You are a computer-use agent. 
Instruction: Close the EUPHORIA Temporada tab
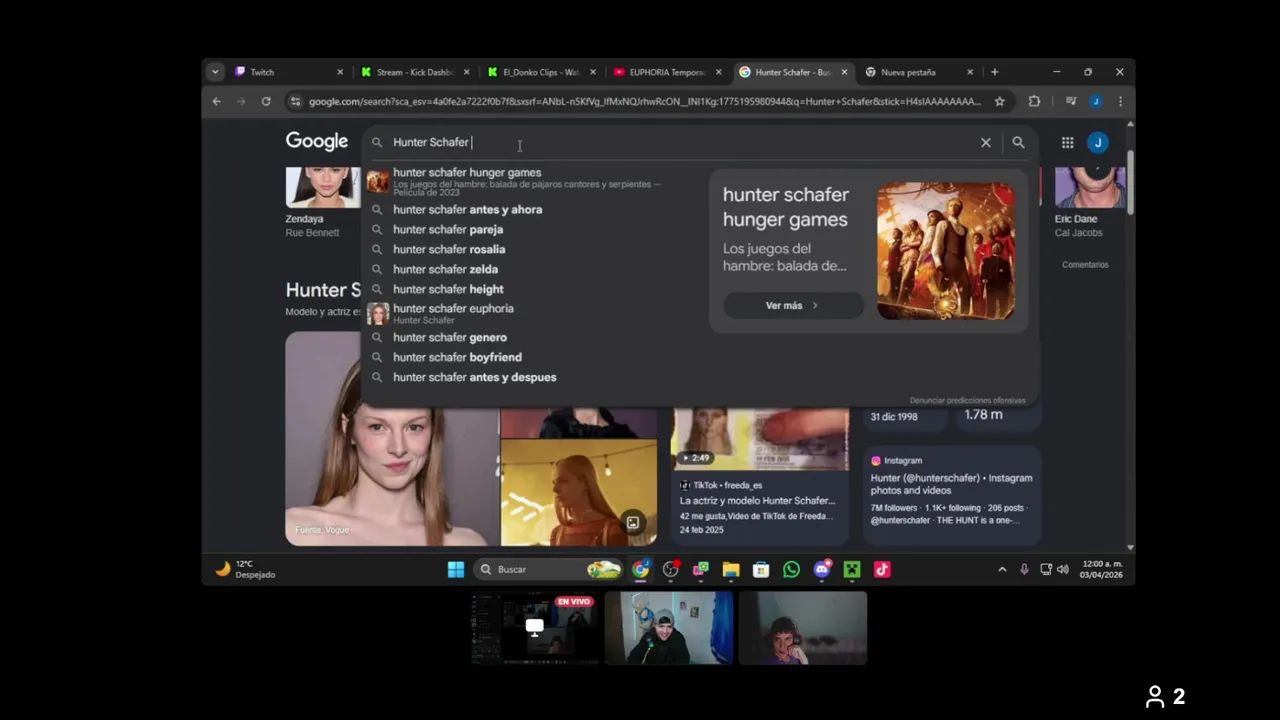click(718, 72)
